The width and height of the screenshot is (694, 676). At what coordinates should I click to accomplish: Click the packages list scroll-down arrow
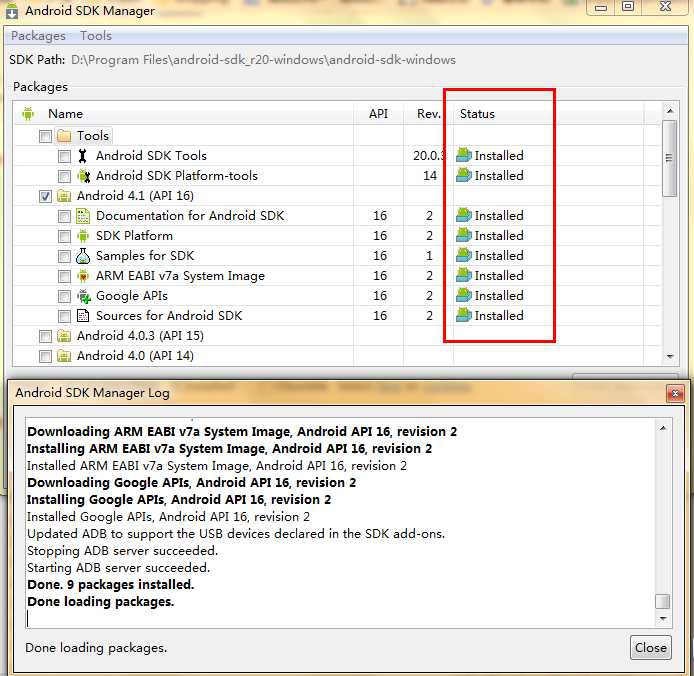tap(670, 356)
